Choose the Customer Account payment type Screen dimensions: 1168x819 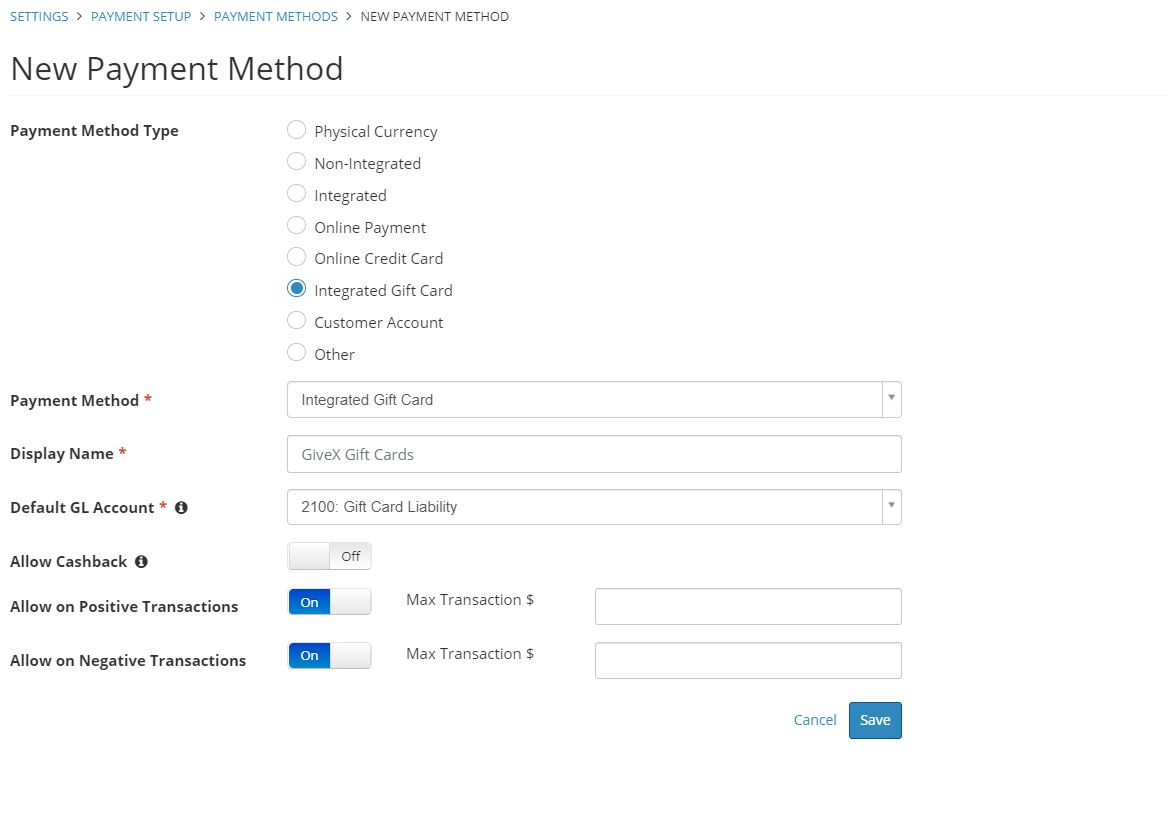click(296, 320)
